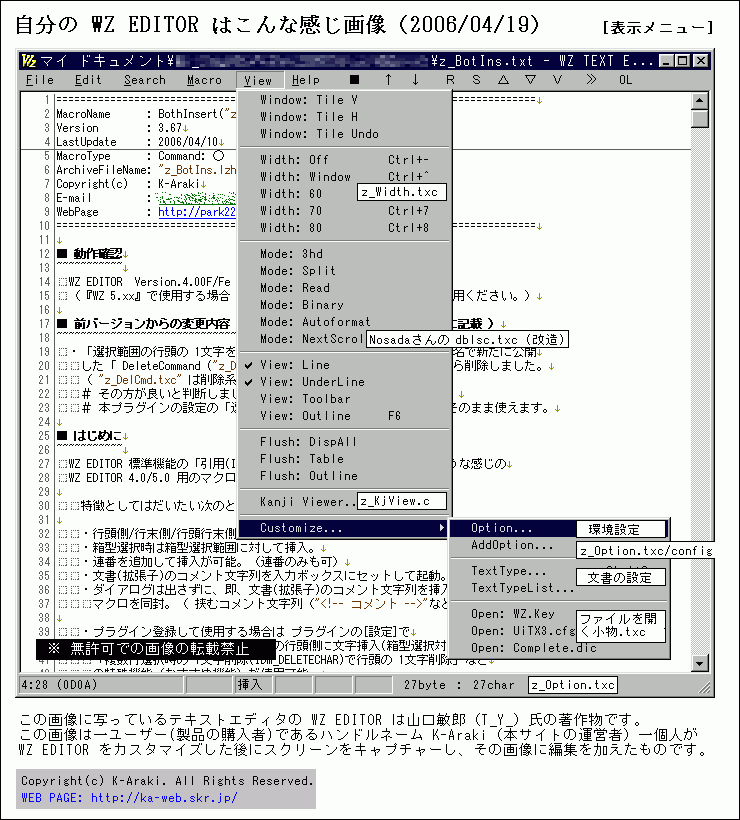Screen dimensions: 740x820
Task: Select Width: Off
Action: coord(345,160)
